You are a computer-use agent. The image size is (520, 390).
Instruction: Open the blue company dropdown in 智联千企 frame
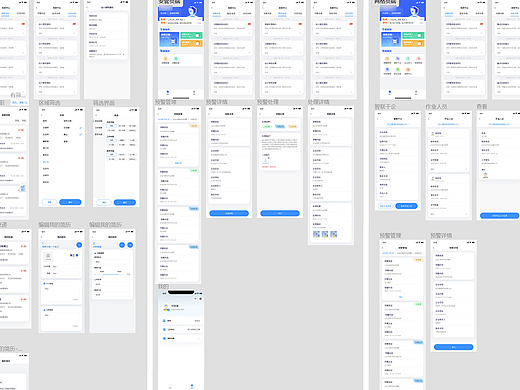click(x=398, y=124)
